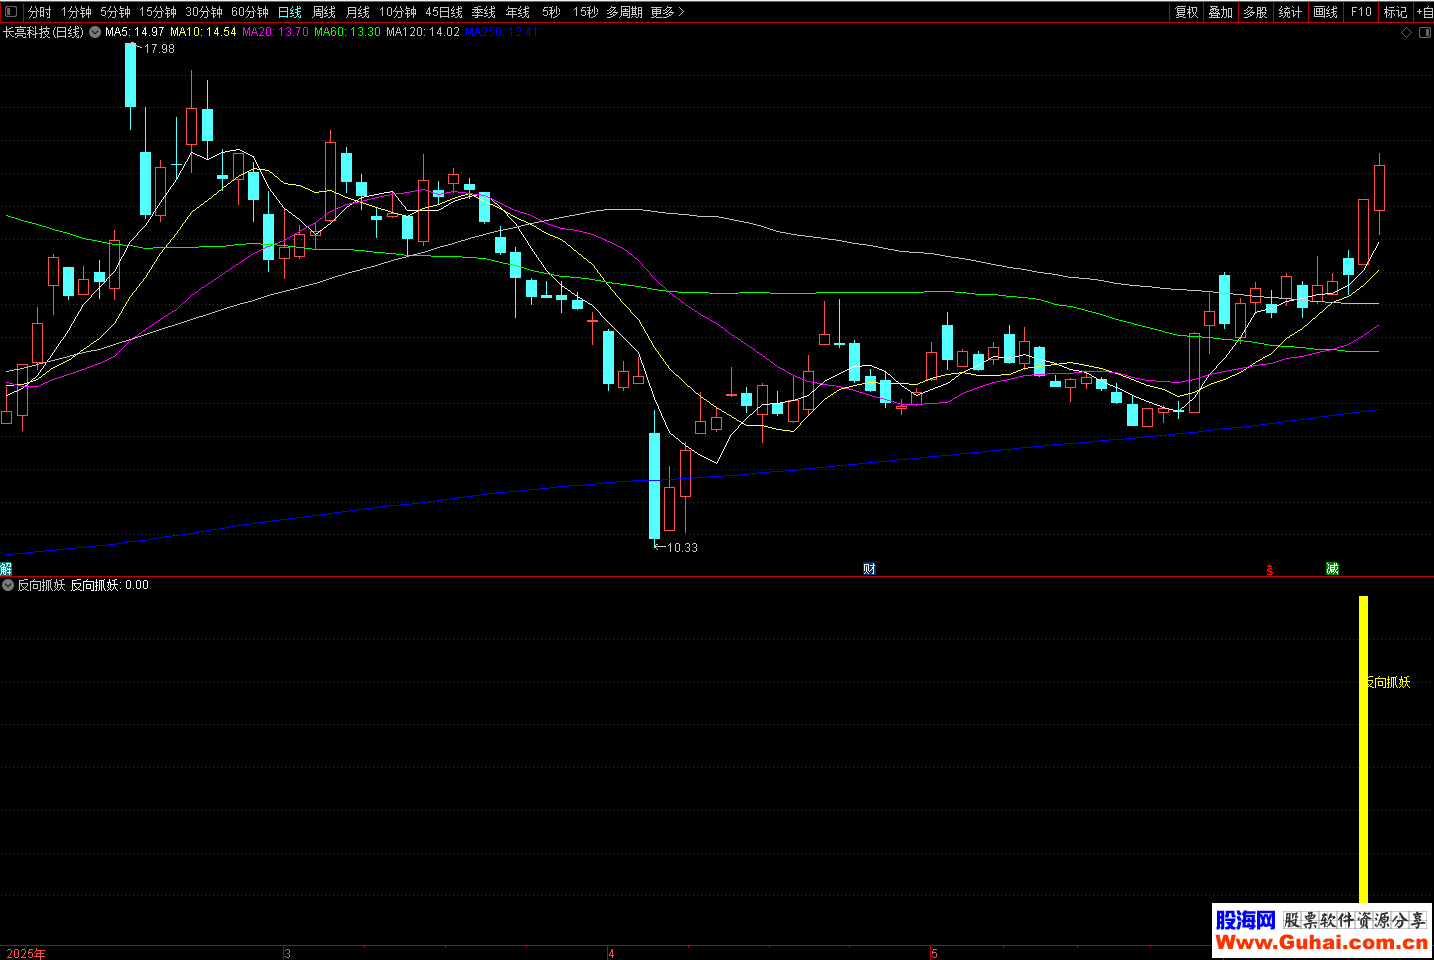Click the MA5: 14.97 label

[135, 32]
